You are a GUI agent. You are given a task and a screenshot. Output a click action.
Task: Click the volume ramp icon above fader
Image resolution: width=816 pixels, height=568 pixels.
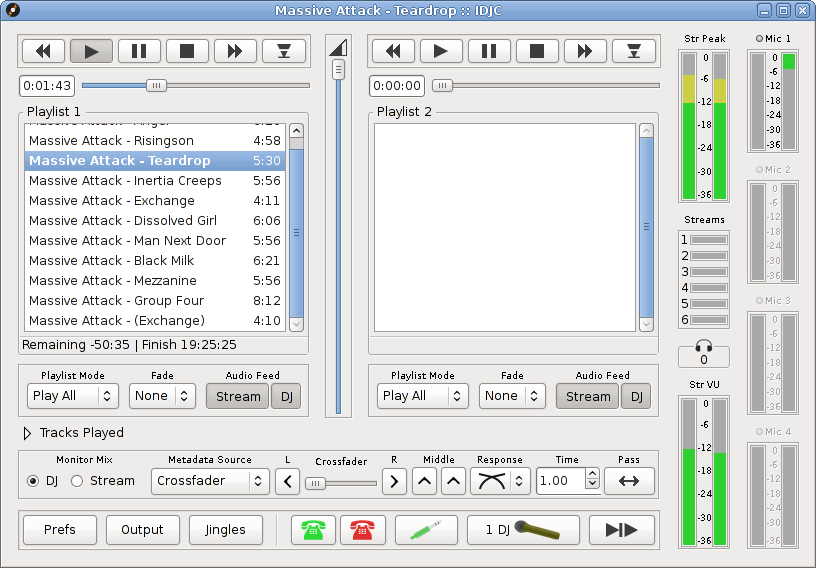click(338, 48)
